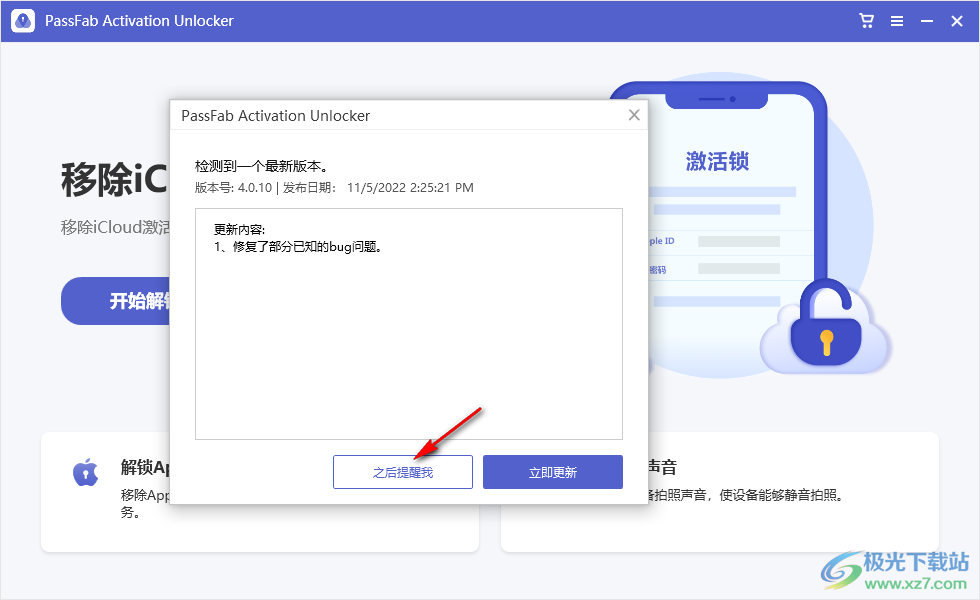Click the main window title PassFab Activation Unlocker
The width and height of the screenshot is (980, 600).
click(139, 21)
